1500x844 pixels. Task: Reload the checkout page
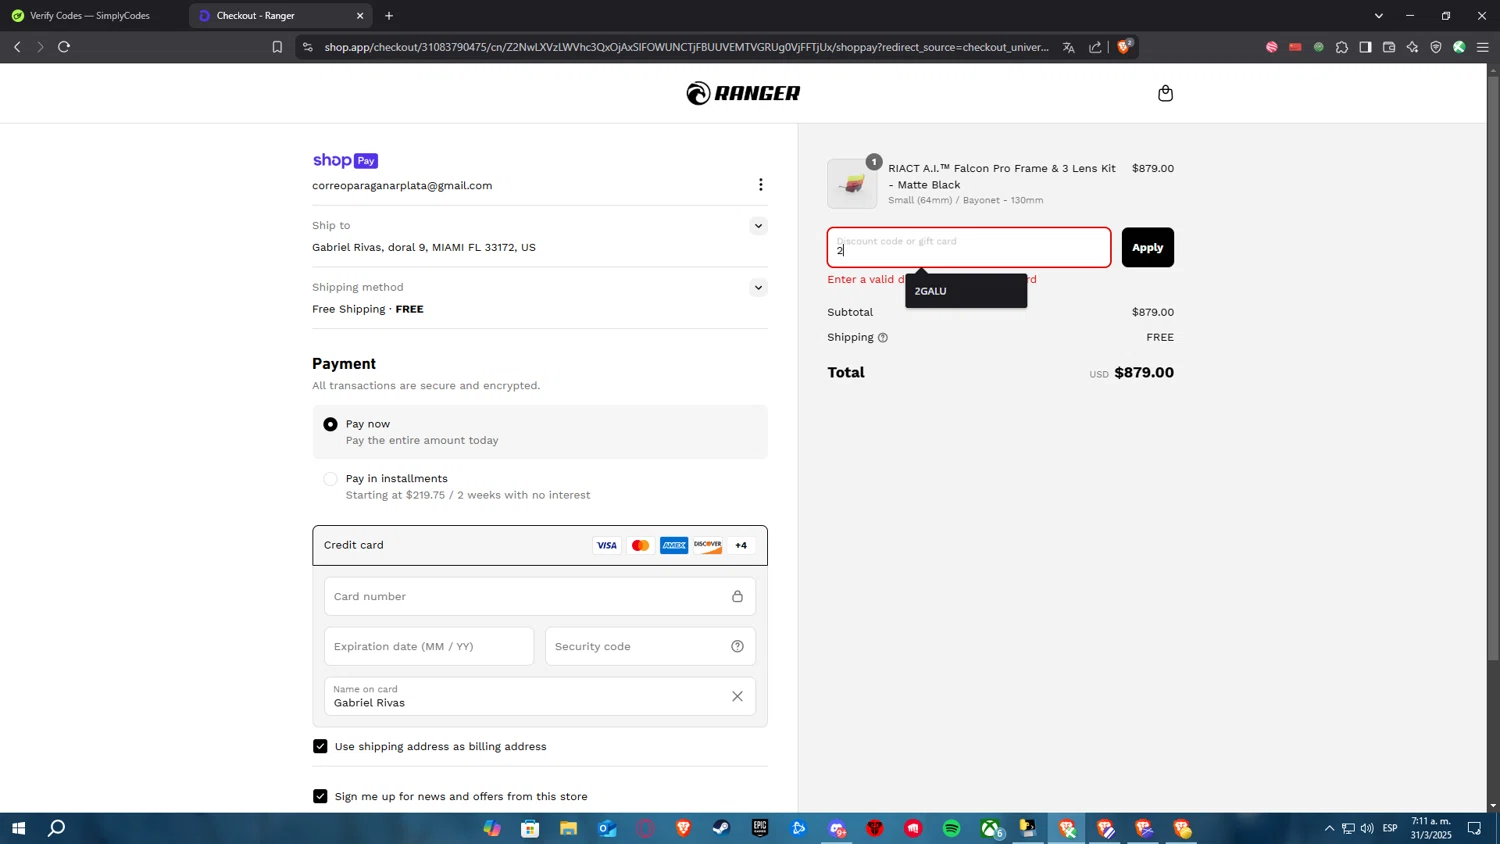pyautogui.click(x=64, y=47)
